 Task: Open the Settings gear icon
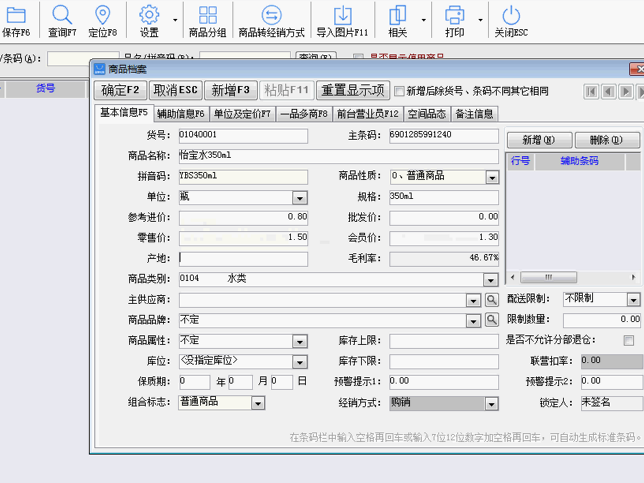click(x=149, y=15)
